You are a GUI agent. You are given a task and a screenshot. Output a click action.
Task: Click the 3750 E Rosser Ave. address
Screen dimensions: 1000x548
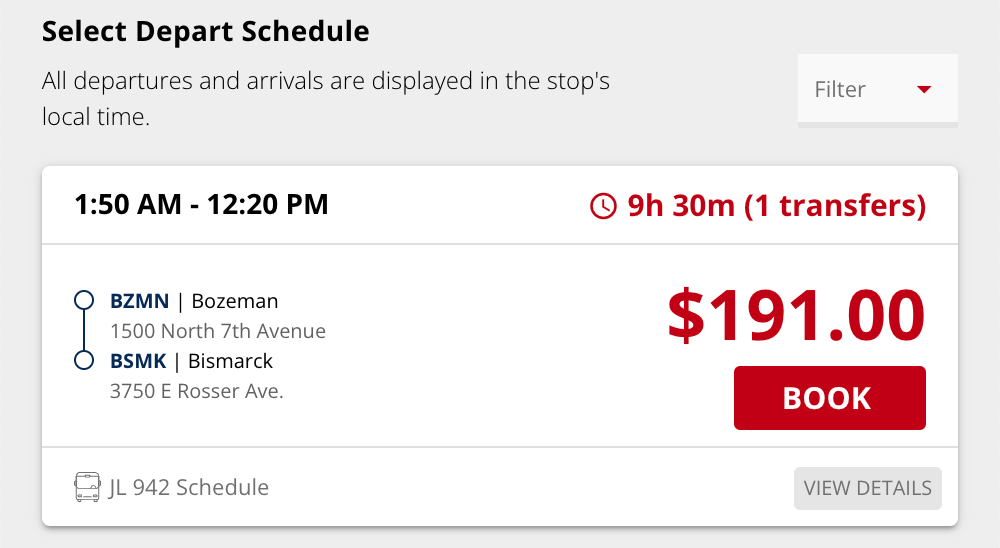197,391
